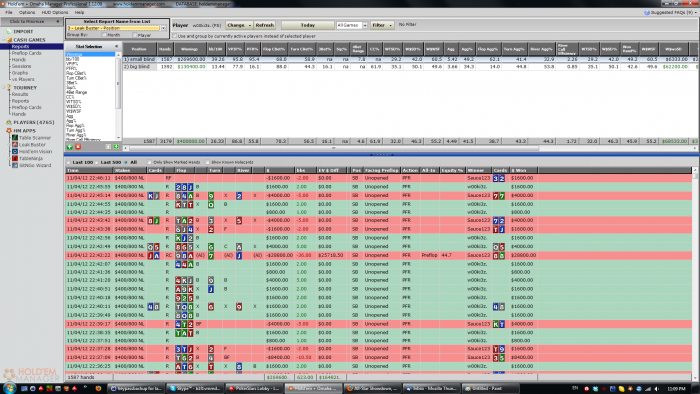Collapse the Stat Selection panel arrow
This screenshot has width=700, height=394.
coord(117,46)
